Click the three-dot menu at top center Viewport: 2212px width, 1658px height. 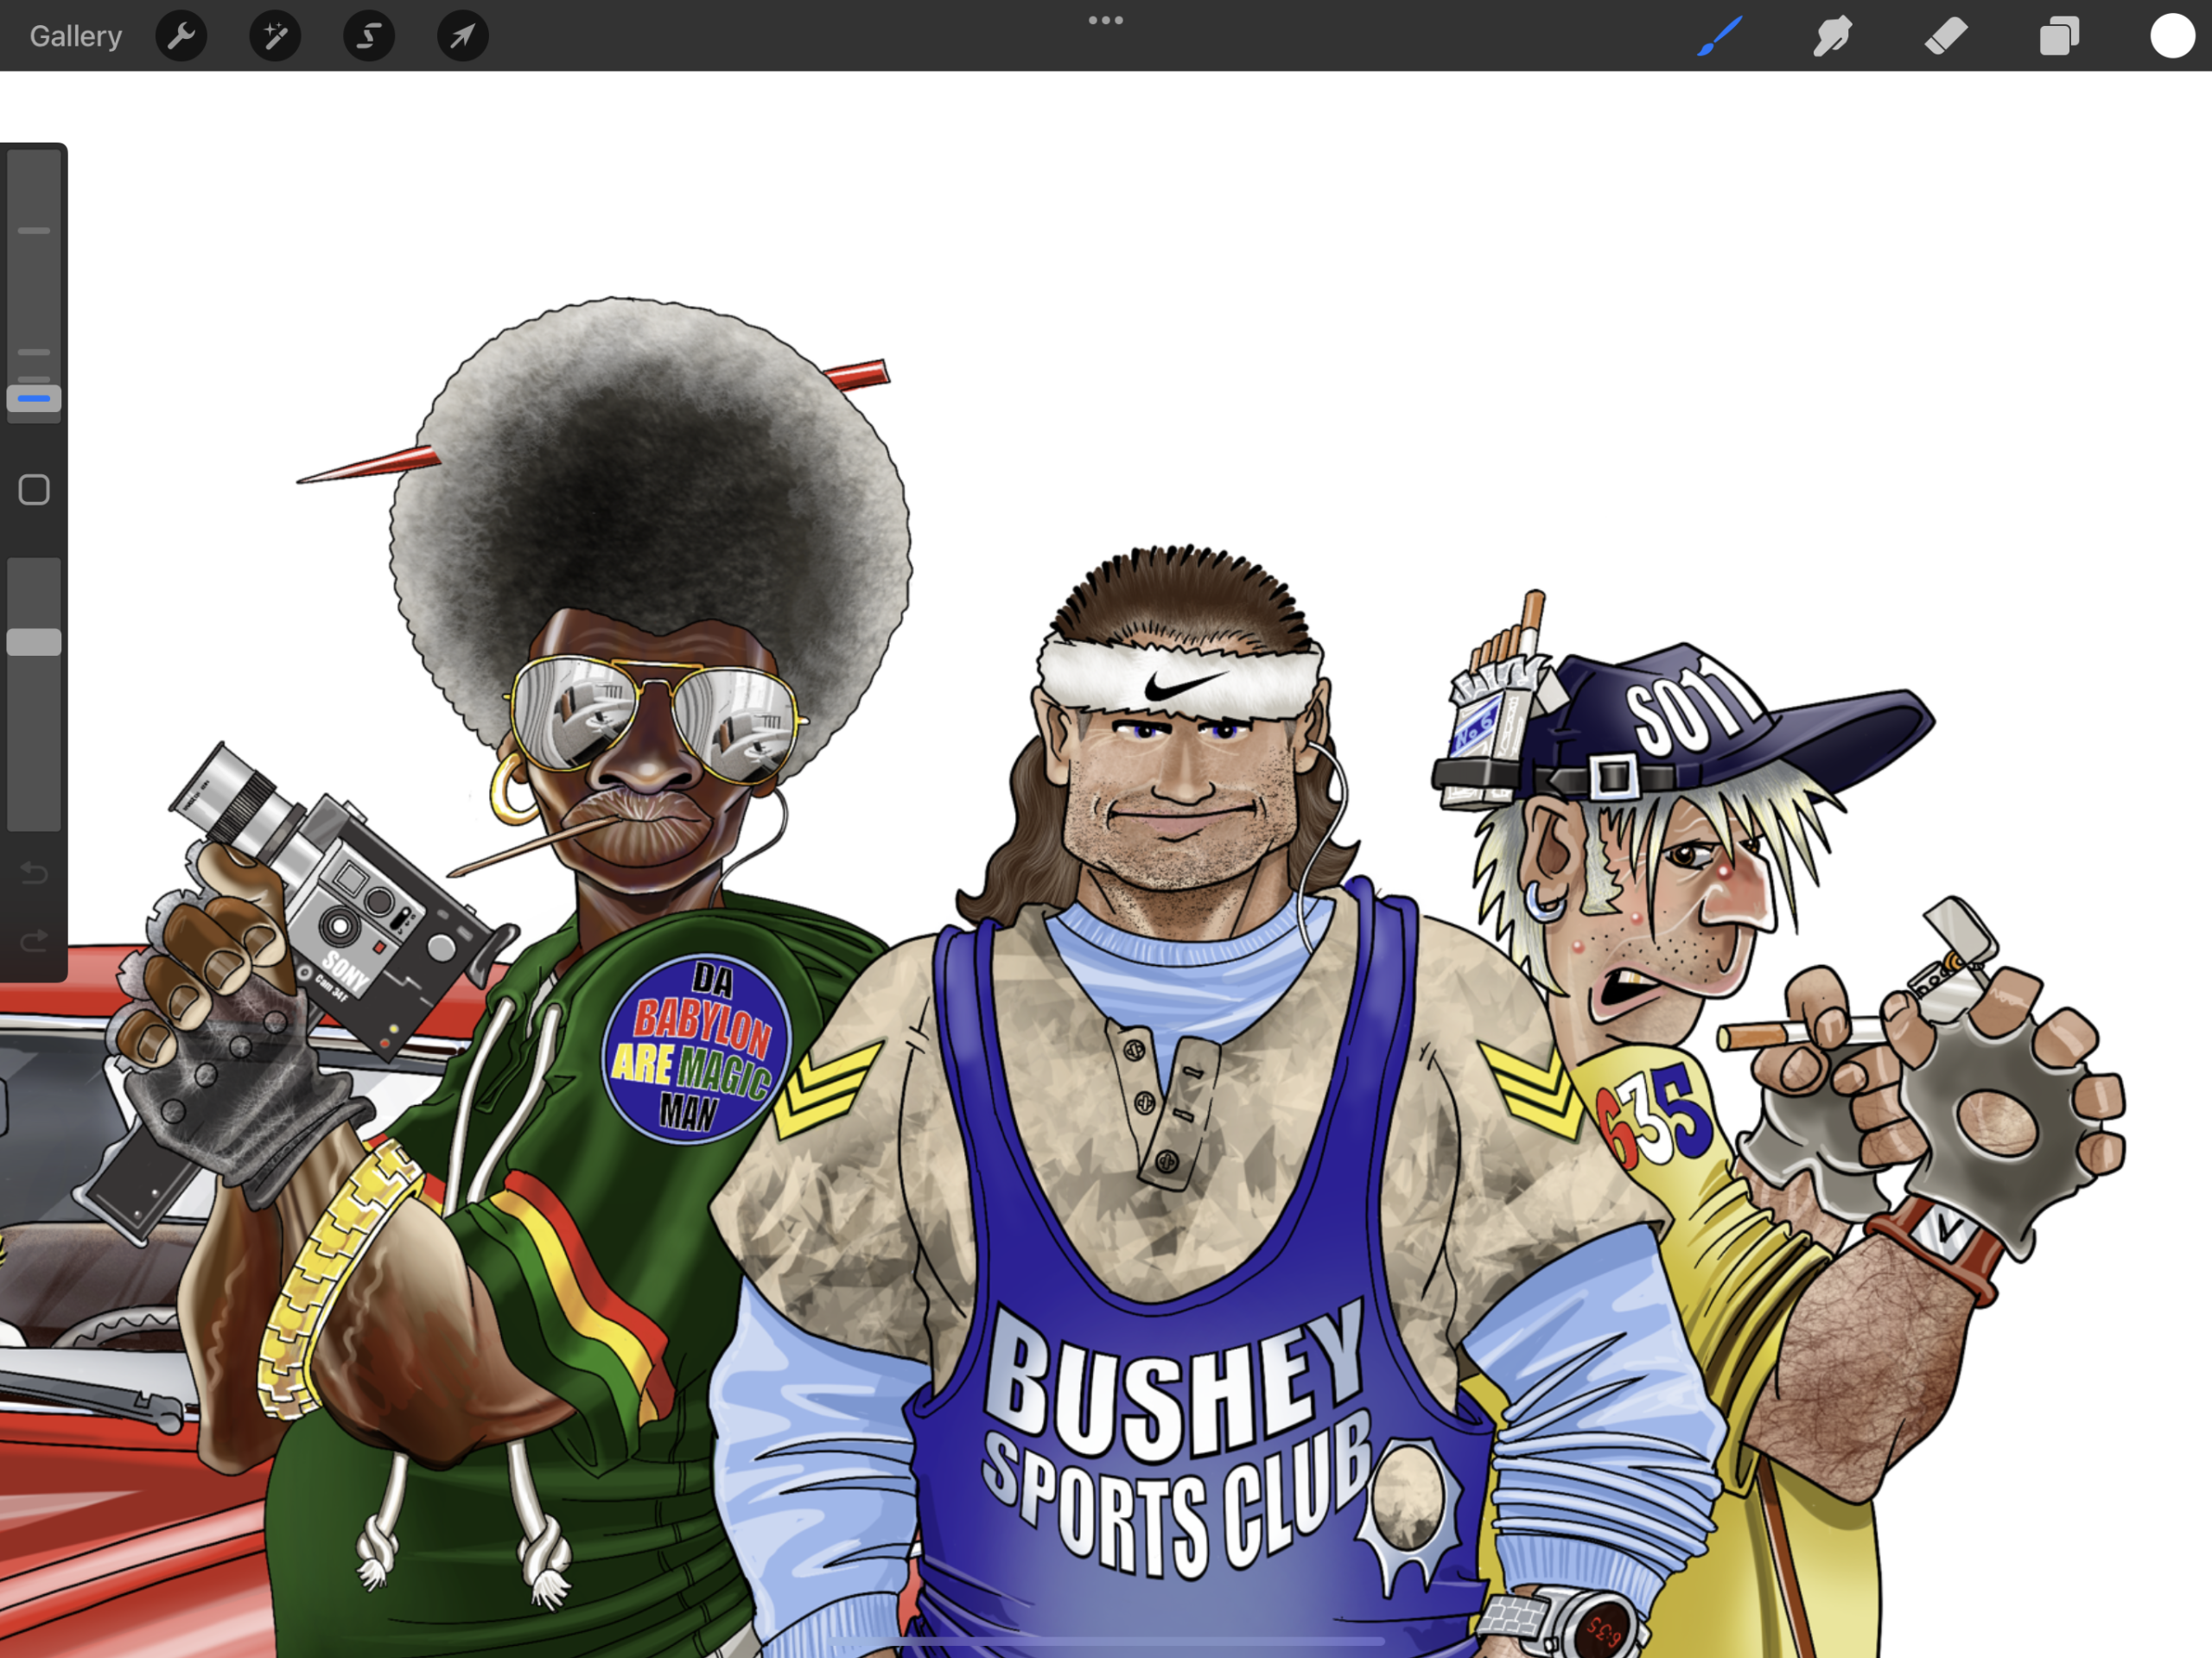(1105, 20)
